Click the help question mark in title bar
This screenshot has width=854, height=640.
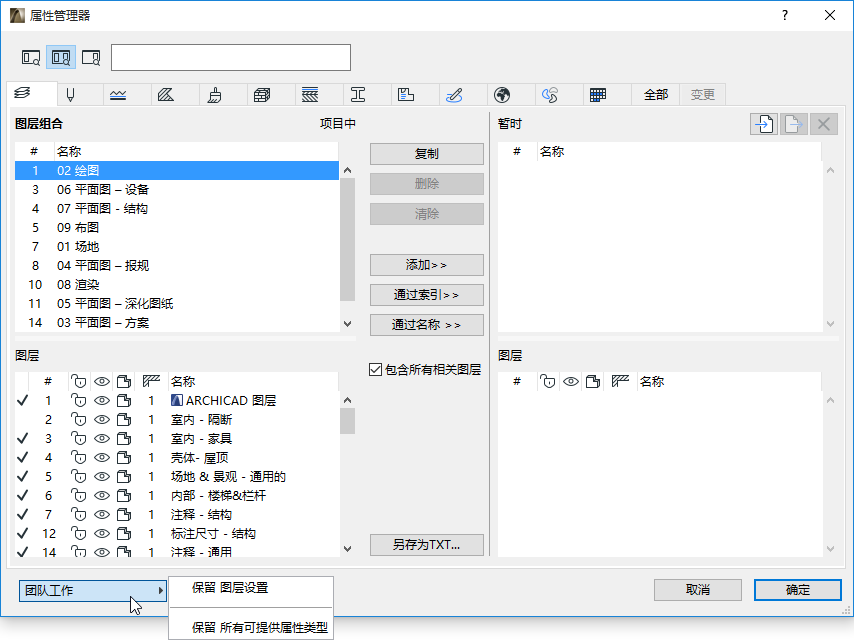coord(785,15)
